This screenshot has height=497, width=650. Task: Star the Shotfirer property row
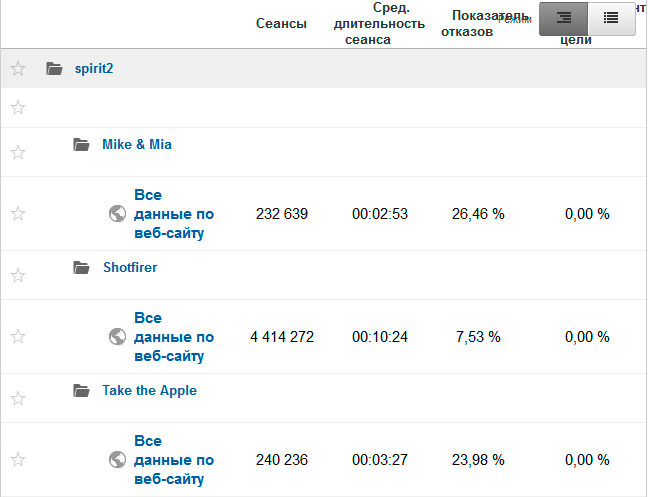17,275
